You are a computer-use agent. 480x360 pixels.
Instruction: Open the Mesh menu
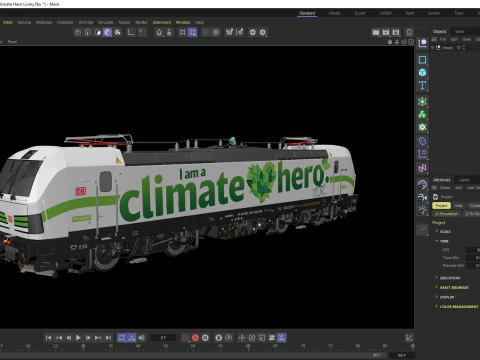tap(8, 22)
